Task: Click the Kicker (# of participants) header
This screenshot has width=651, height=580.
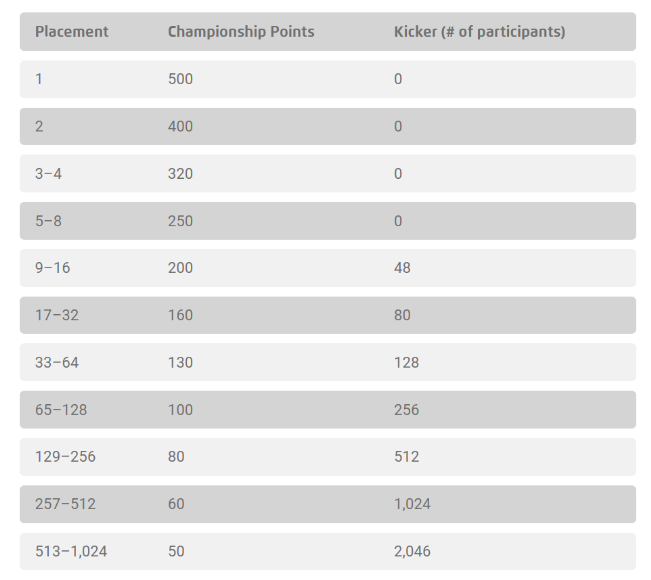Action: (479, 32)
